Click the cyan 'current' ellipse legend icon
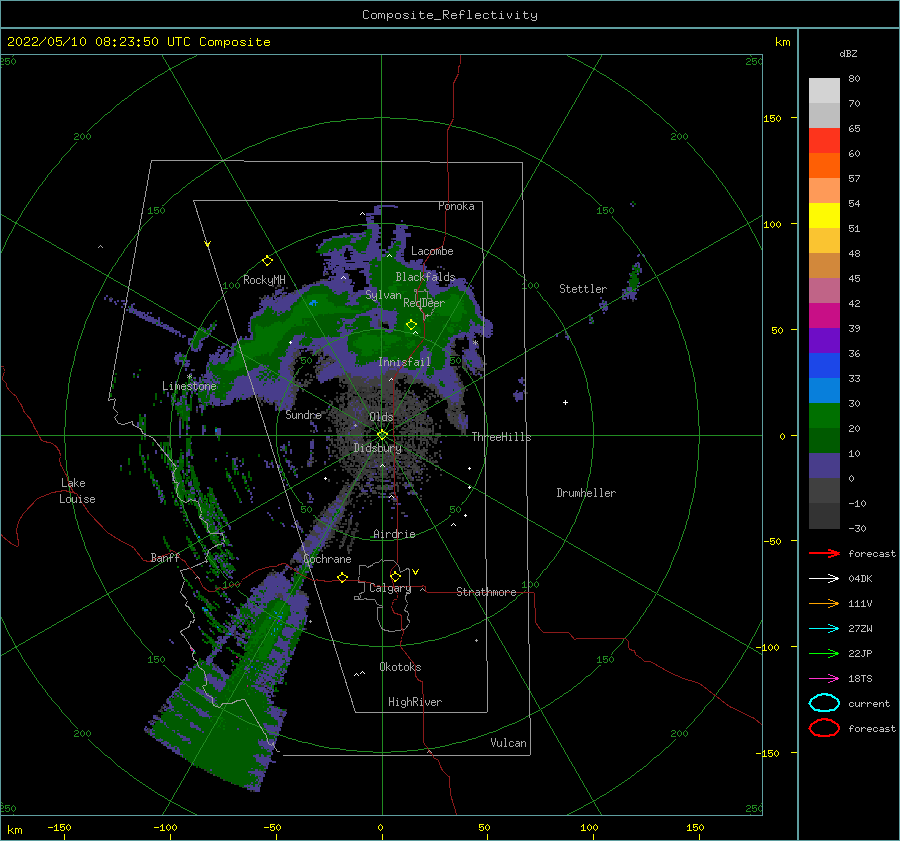The image size is (900, 841). click(x=824, y=703)
